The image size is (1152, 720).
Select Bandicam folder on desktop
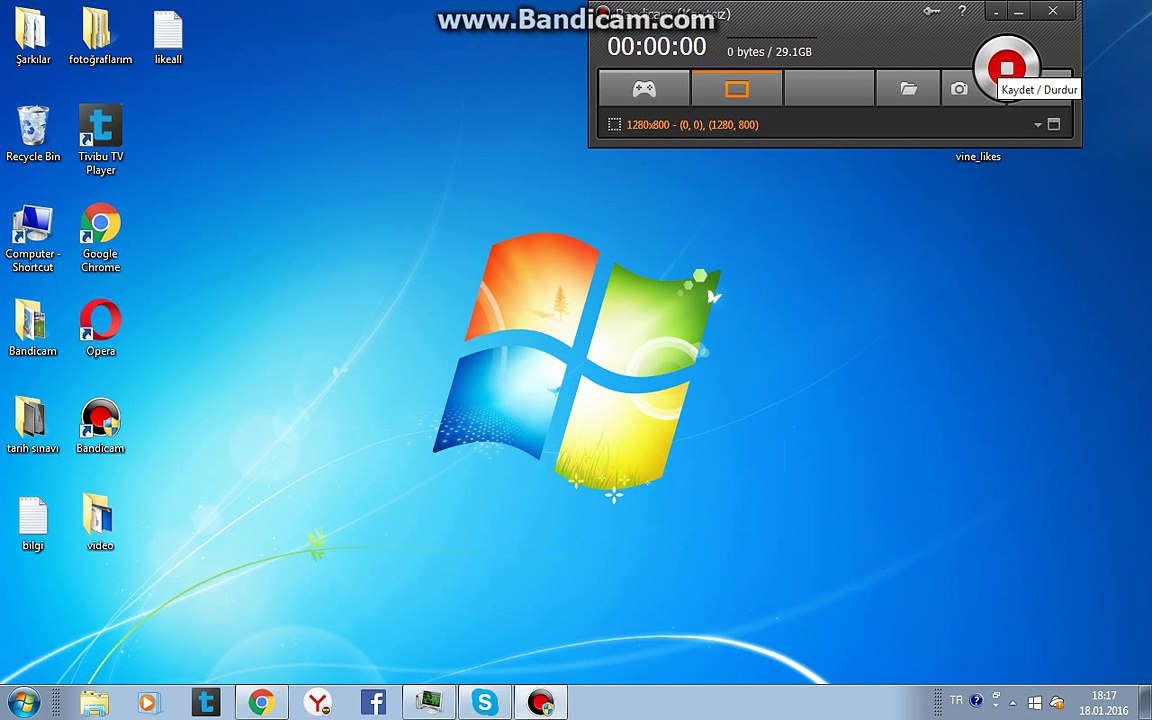tap(32, 328)
